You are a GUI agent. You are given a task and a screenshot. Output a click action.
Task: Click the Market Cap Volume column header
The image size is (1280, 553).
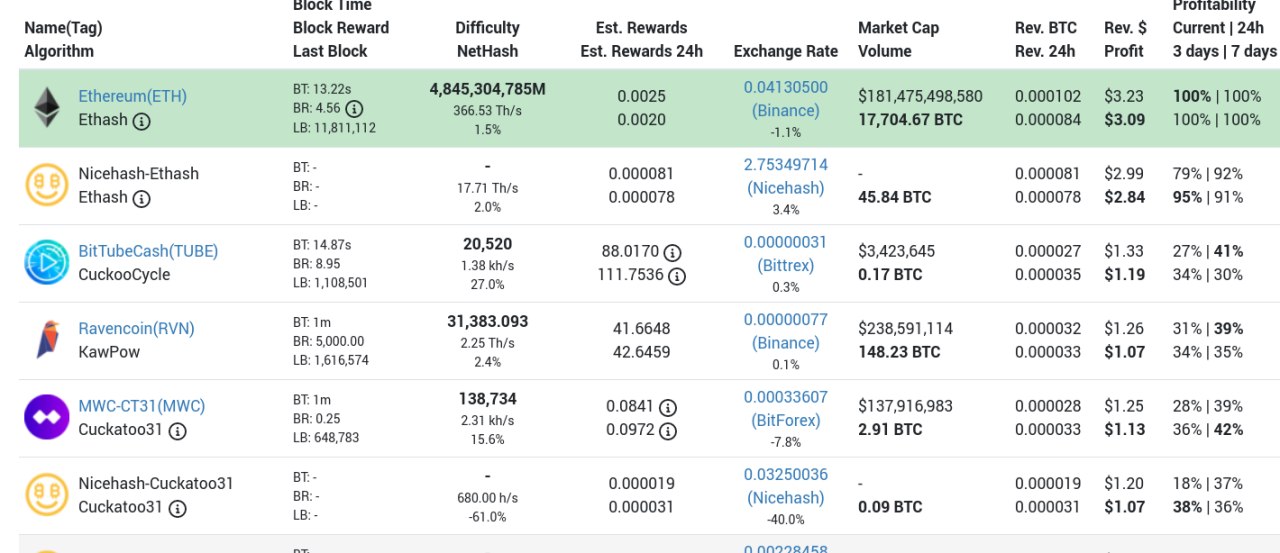(x=898, y=39)
